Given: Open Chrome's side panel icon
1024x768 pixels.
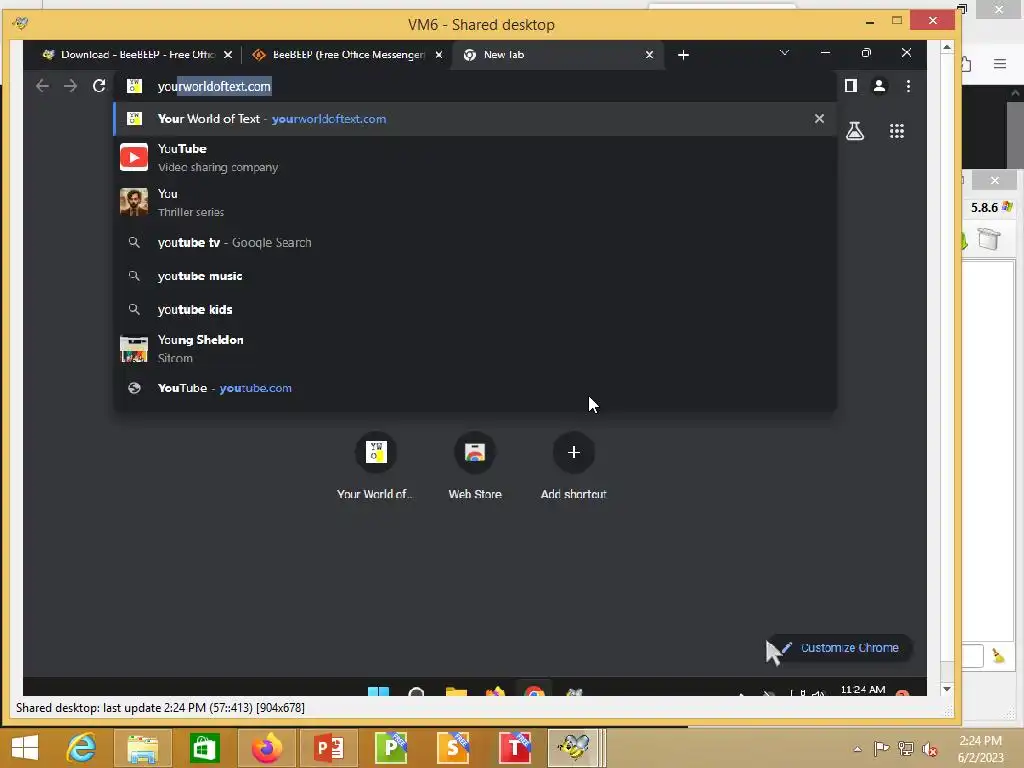Looking at the screenshot, I should pos(850,86).
